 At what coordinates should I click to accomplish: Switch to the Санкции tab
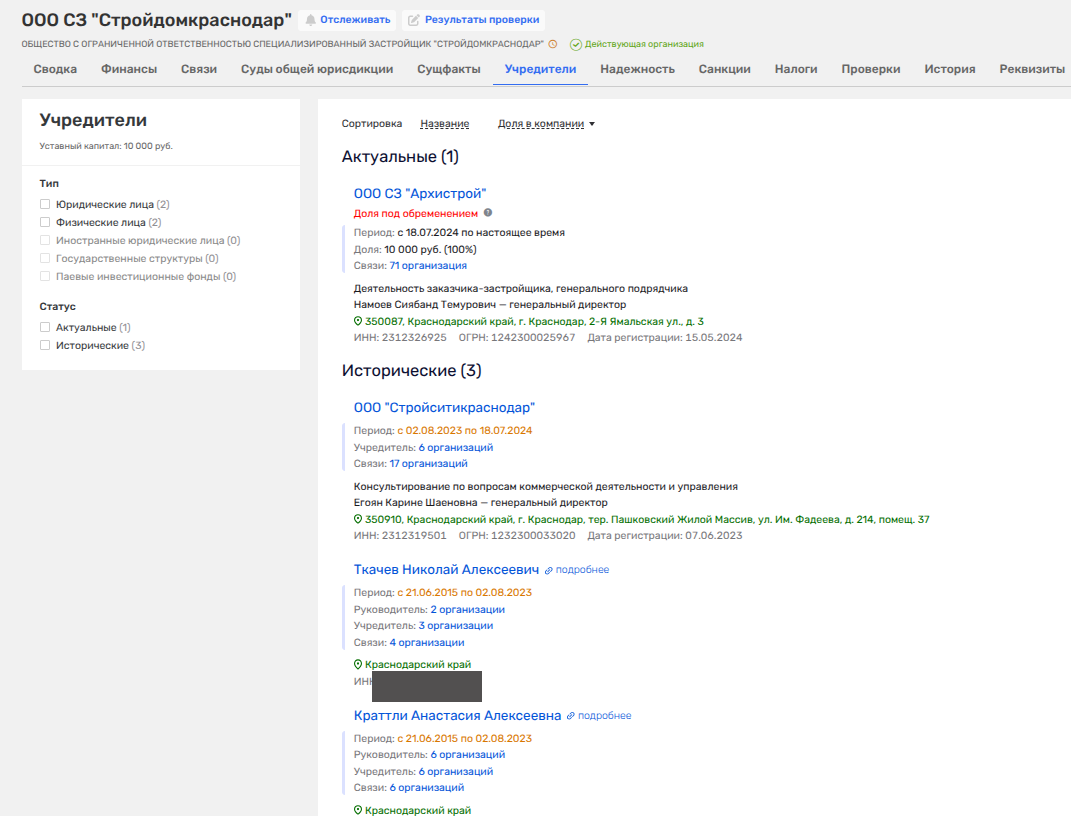pos(725,69)
